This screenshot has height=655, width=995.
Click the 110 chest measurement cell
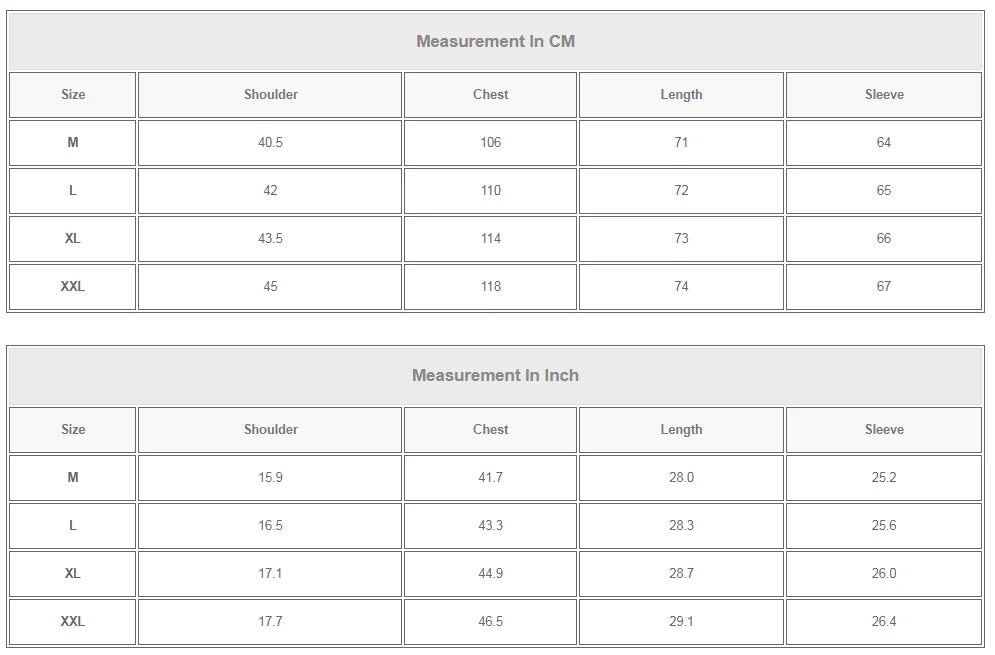coord(490,190)
